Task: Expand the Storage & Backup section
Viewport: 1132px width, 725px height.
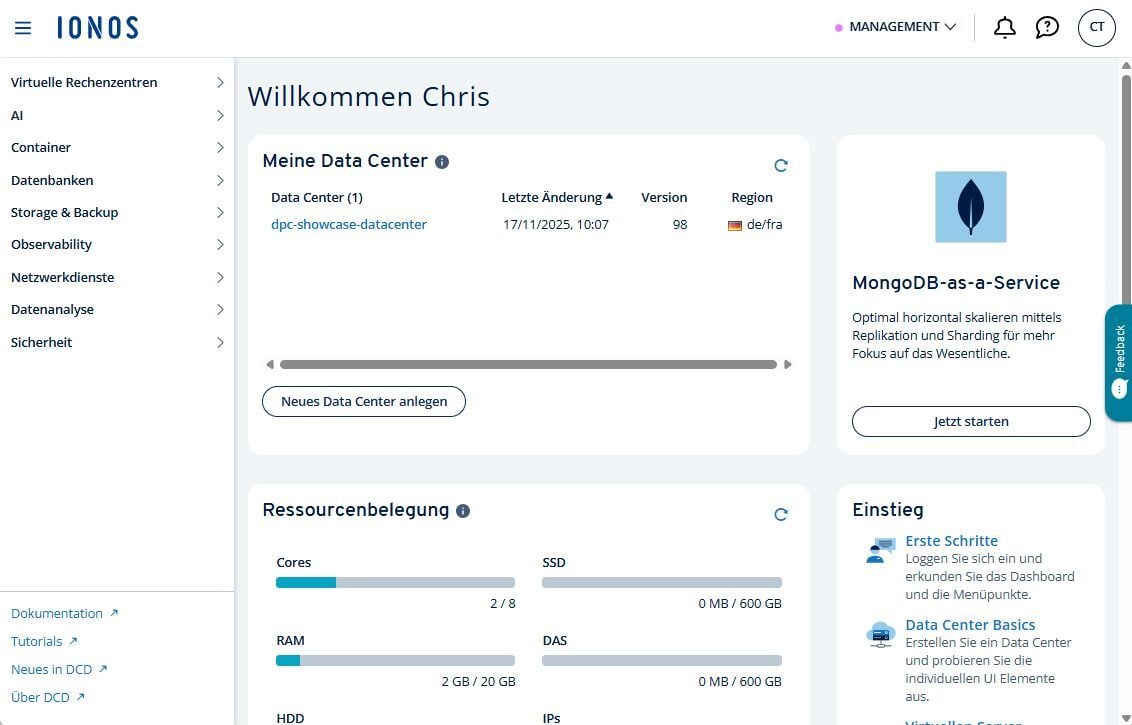Action: pos(117,213)
